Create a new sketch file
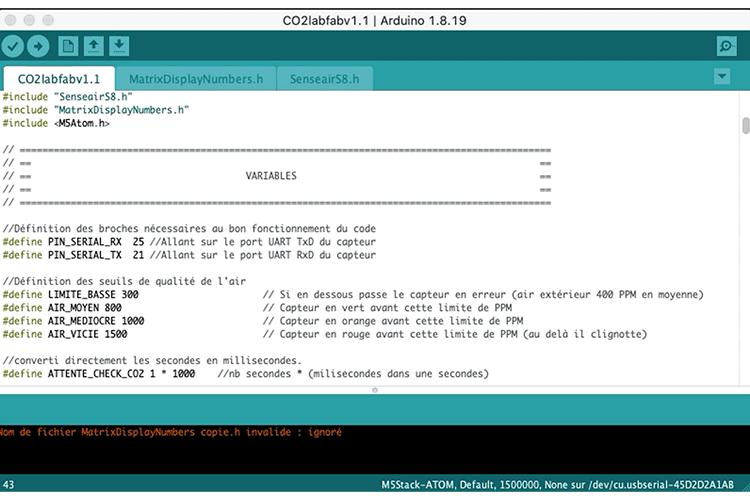Viewport: 750px width, 500px height. [68, 46]
